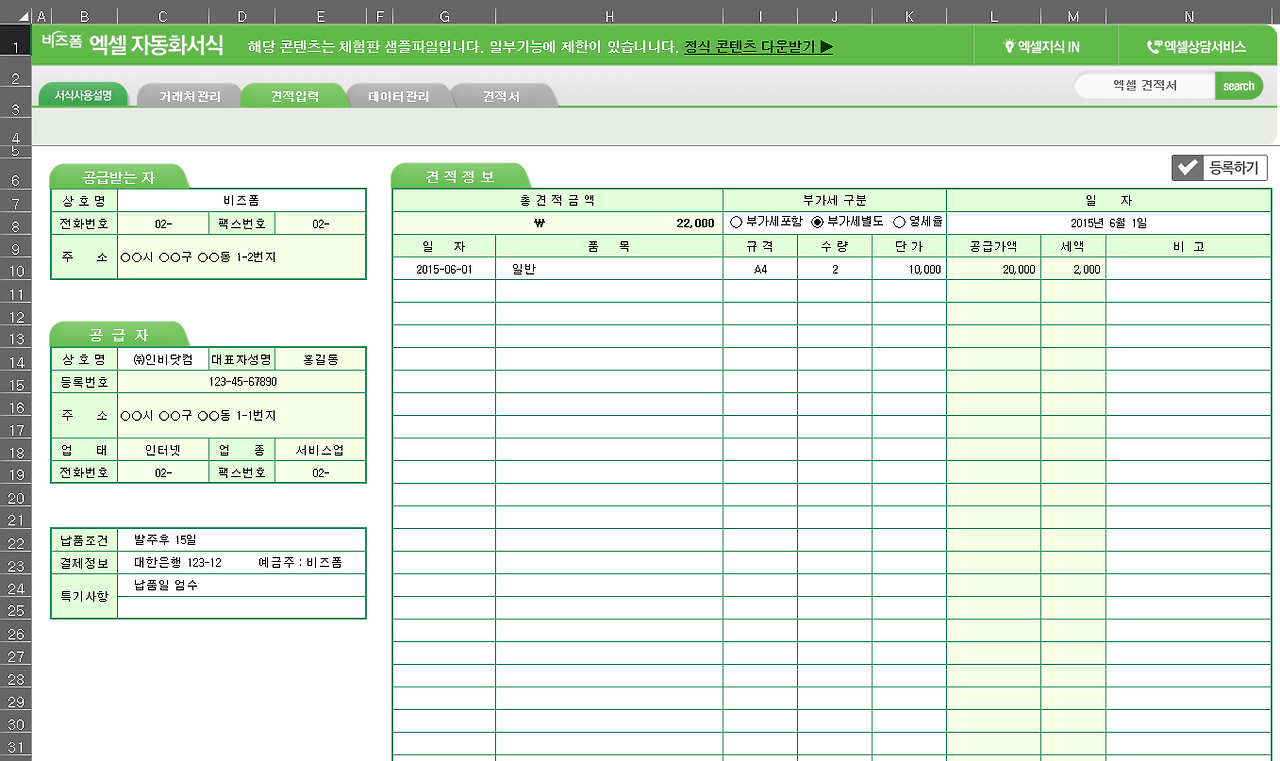This screenshot has width=1280, height=761.
Task: Select the 특기사항 label cell
Action: [84, 596]
